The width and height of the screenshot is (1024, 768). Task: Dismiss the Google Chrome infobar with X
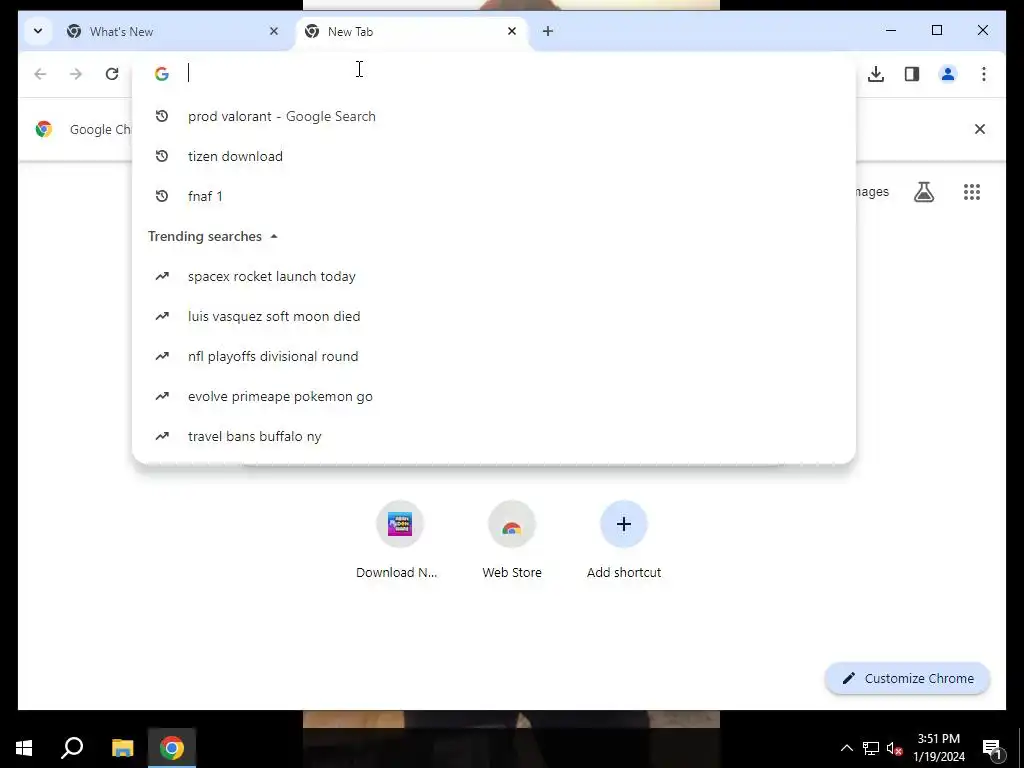pos(980,129)
